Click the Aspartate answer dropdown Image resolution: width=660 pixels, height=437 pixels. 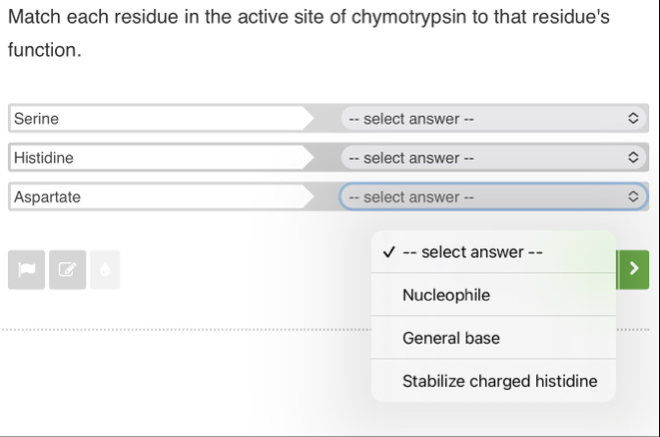point(490,197)
